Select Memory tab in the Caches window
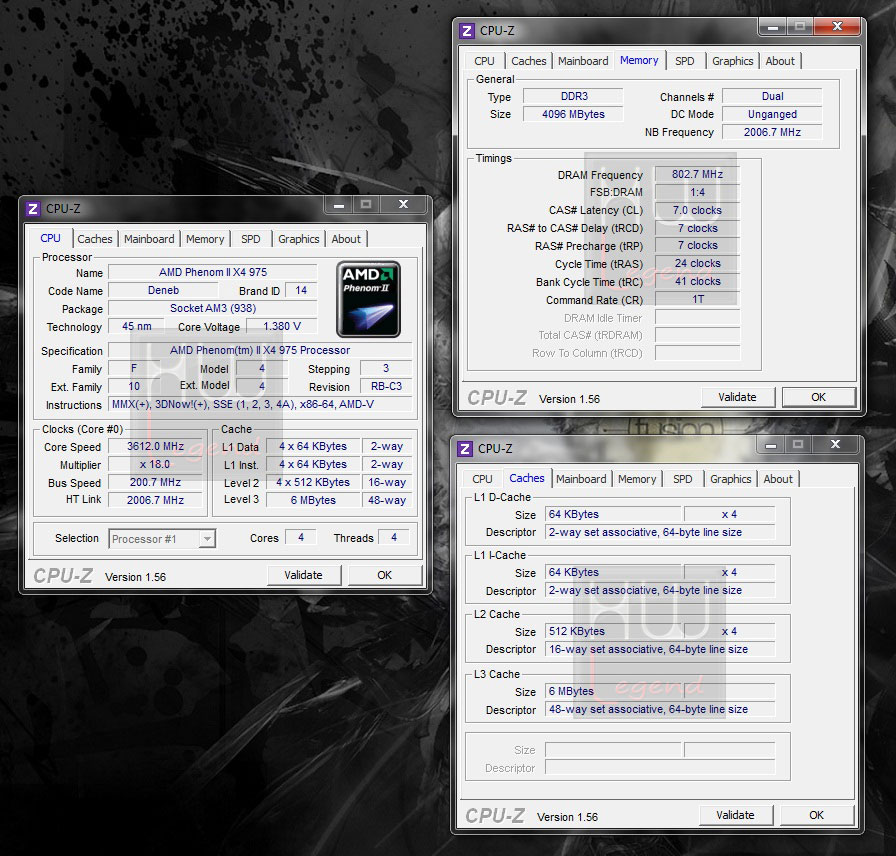This screenshot has height=856, width=896. click(x=637, y=479)
